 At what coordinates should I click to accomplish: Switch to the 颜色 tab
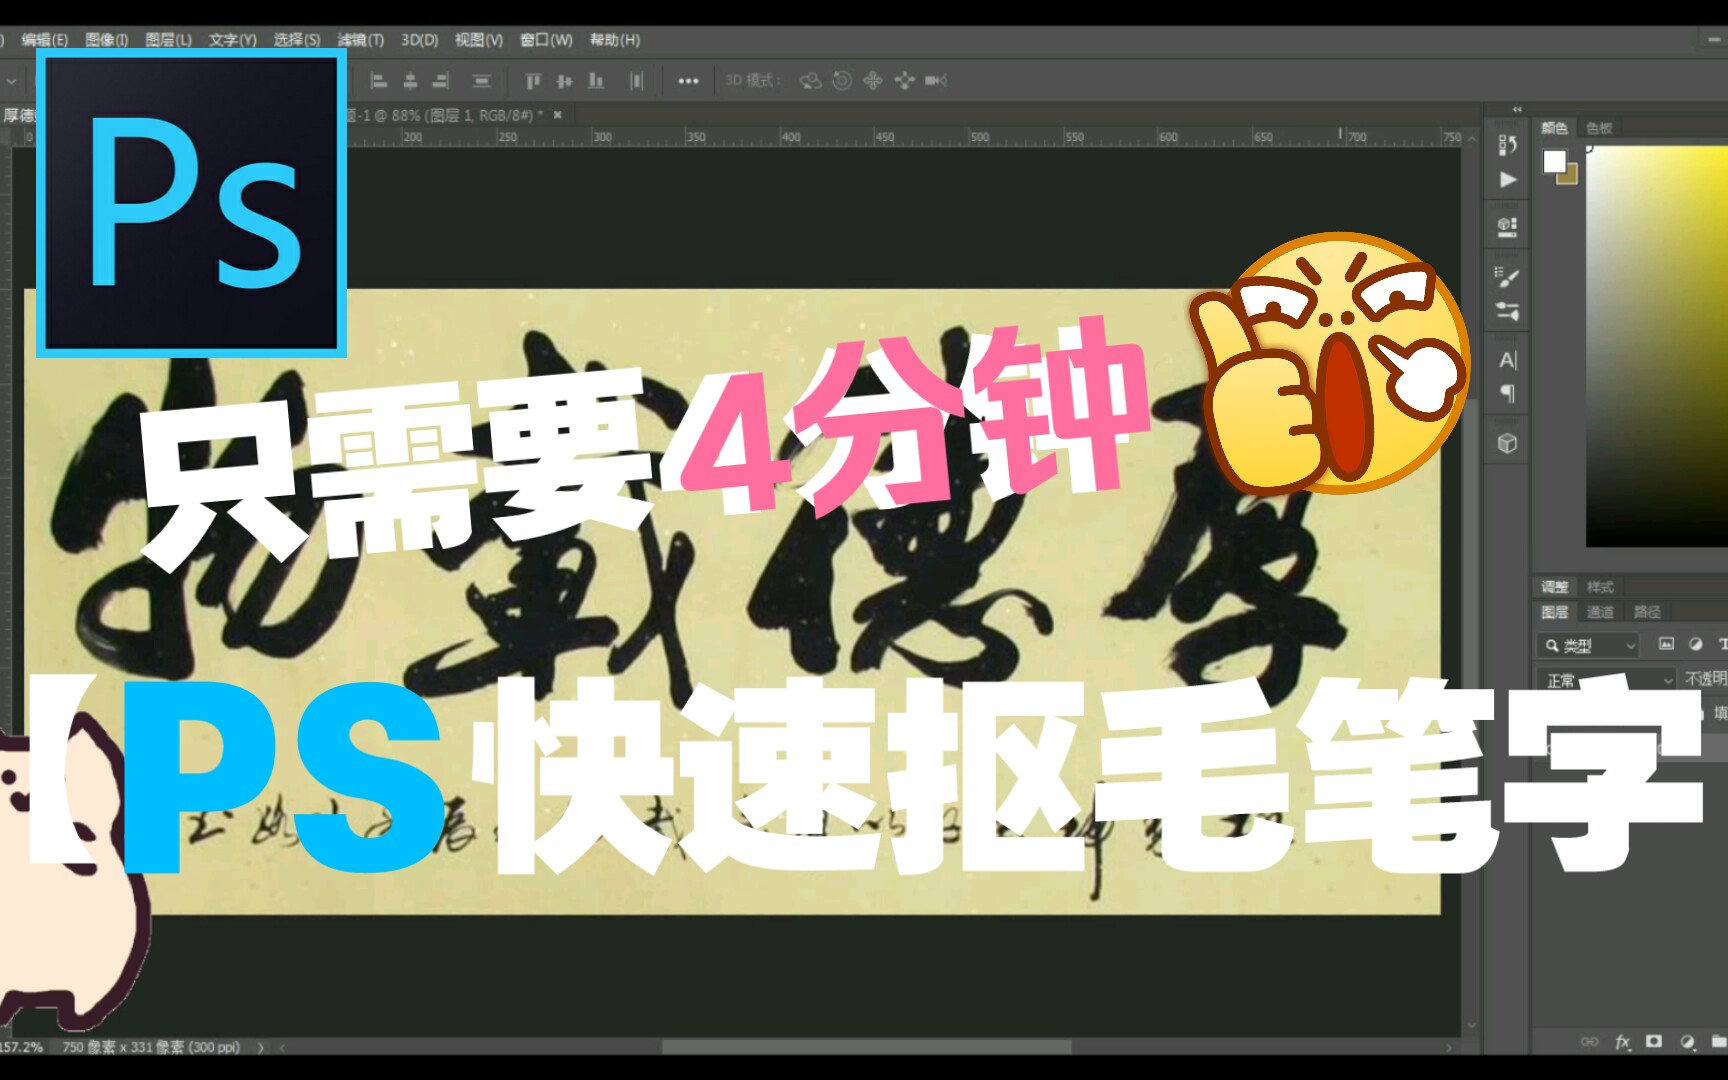[x=1554, y=128]
